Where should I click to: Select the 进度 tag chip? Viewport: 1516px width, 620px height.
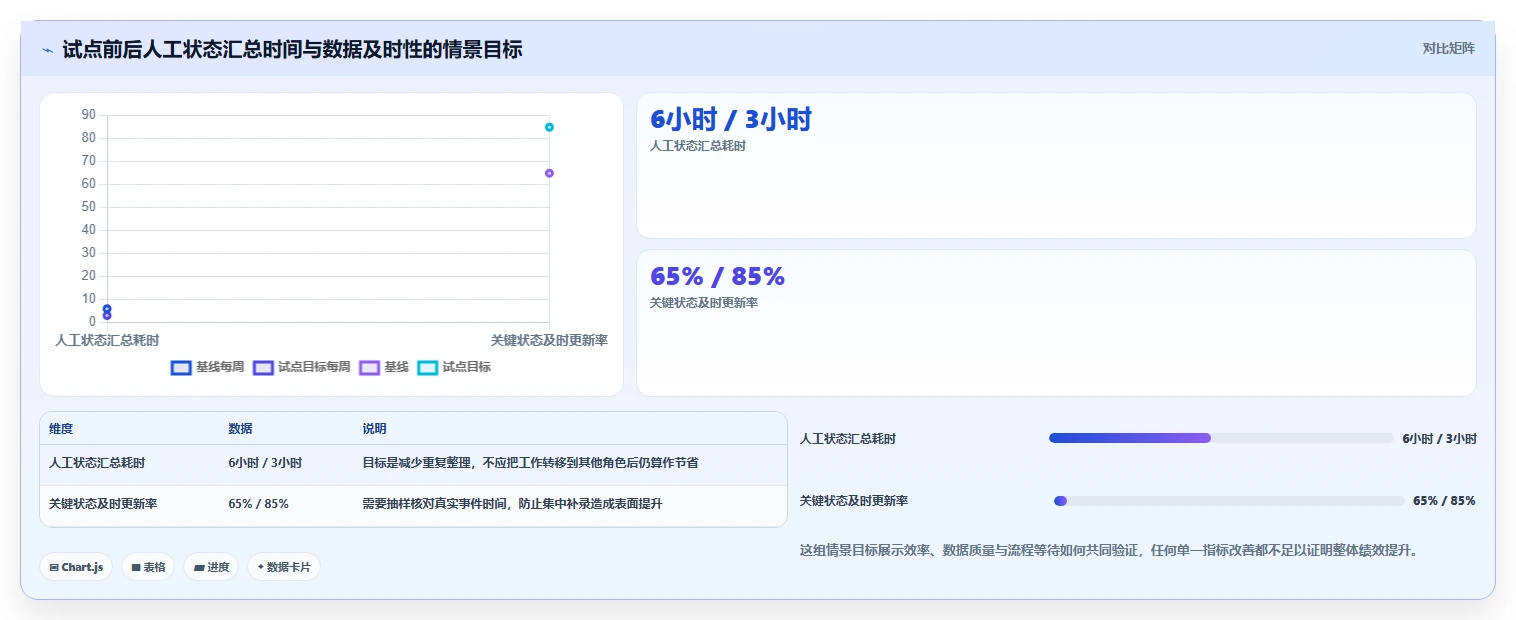[x=211, y=567]
